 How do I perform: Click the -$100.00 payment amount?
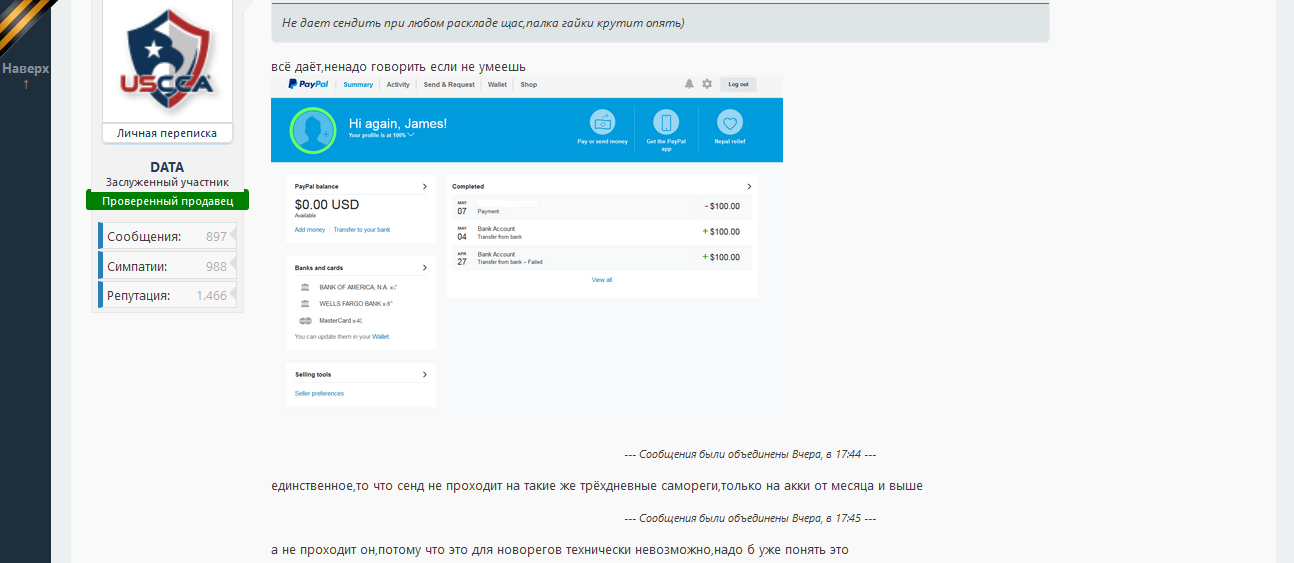[722, 207]
